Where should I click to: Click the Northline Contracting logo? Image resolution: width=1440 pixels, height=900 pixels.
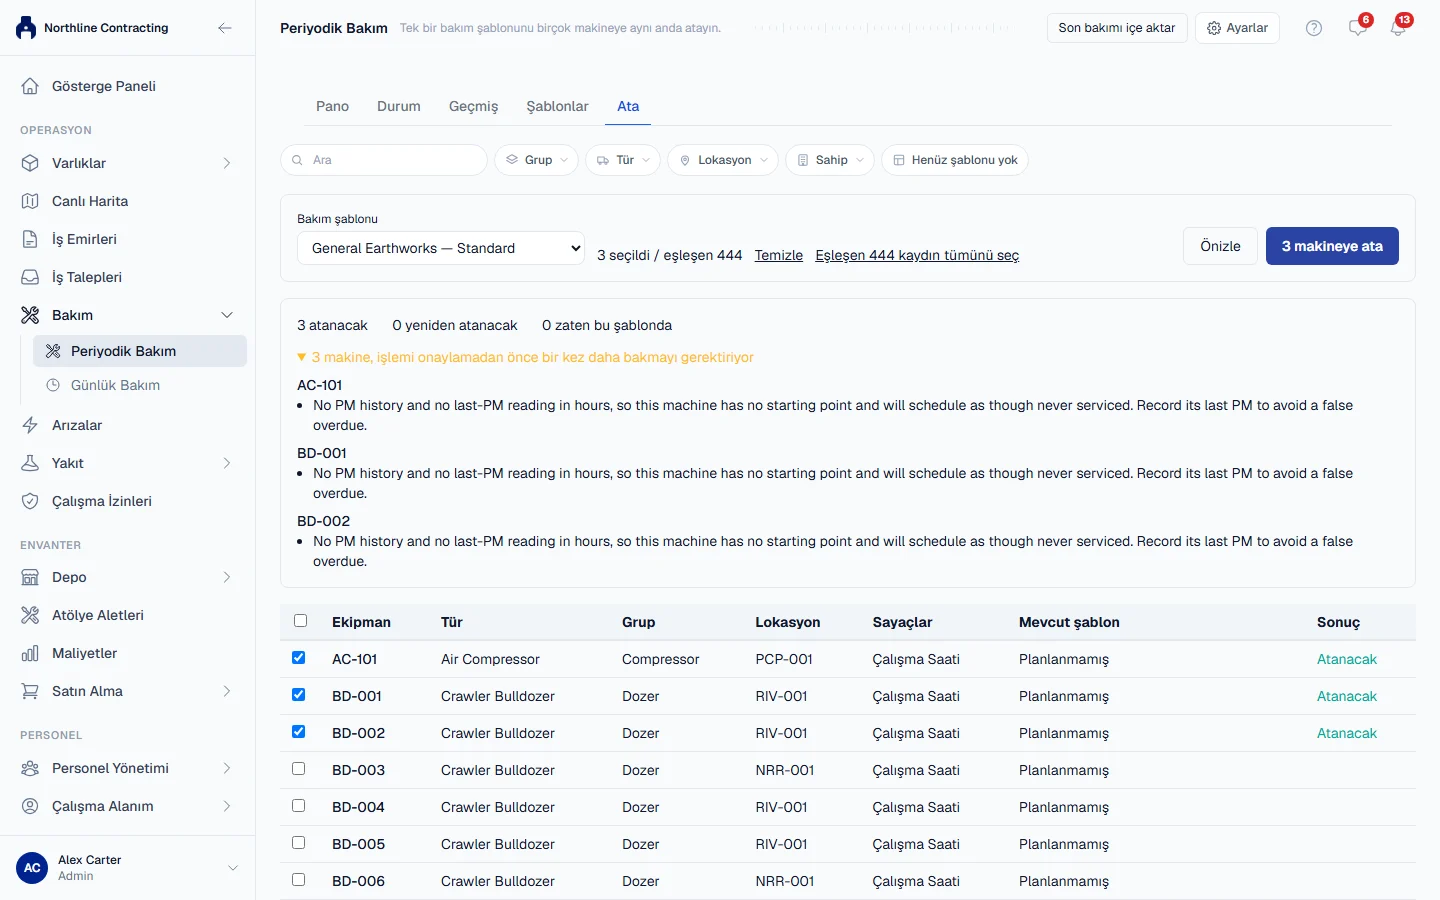(x=26, y=28)
